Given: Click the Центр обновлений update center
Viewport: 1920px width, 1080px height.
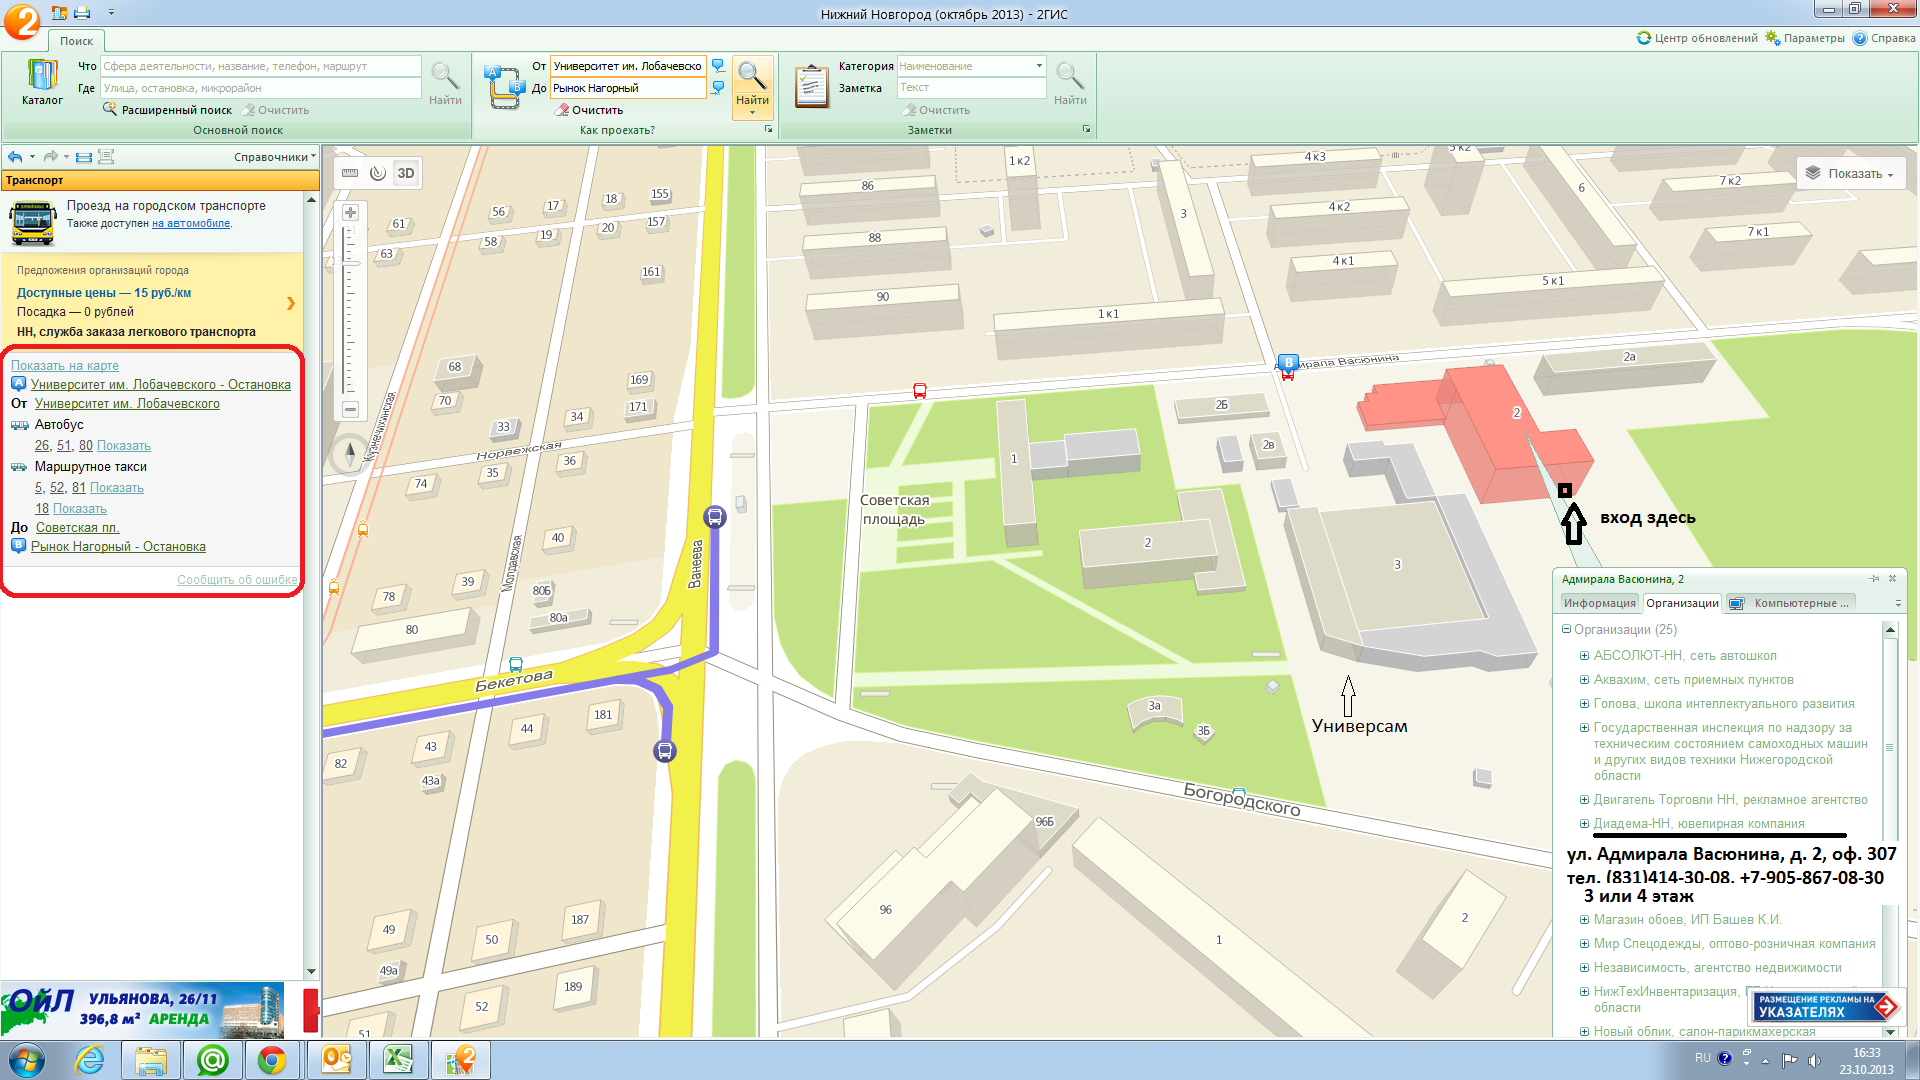Looking at the screenshot, I should [x=1697, y=38].
